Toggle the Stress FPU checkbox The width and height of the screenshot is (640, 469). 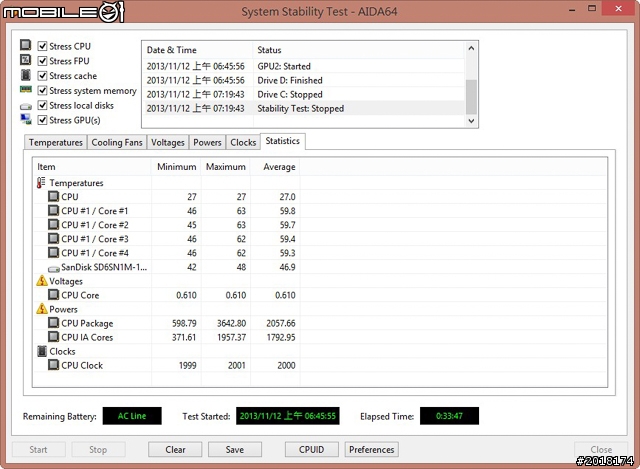(x=42, y=61)
